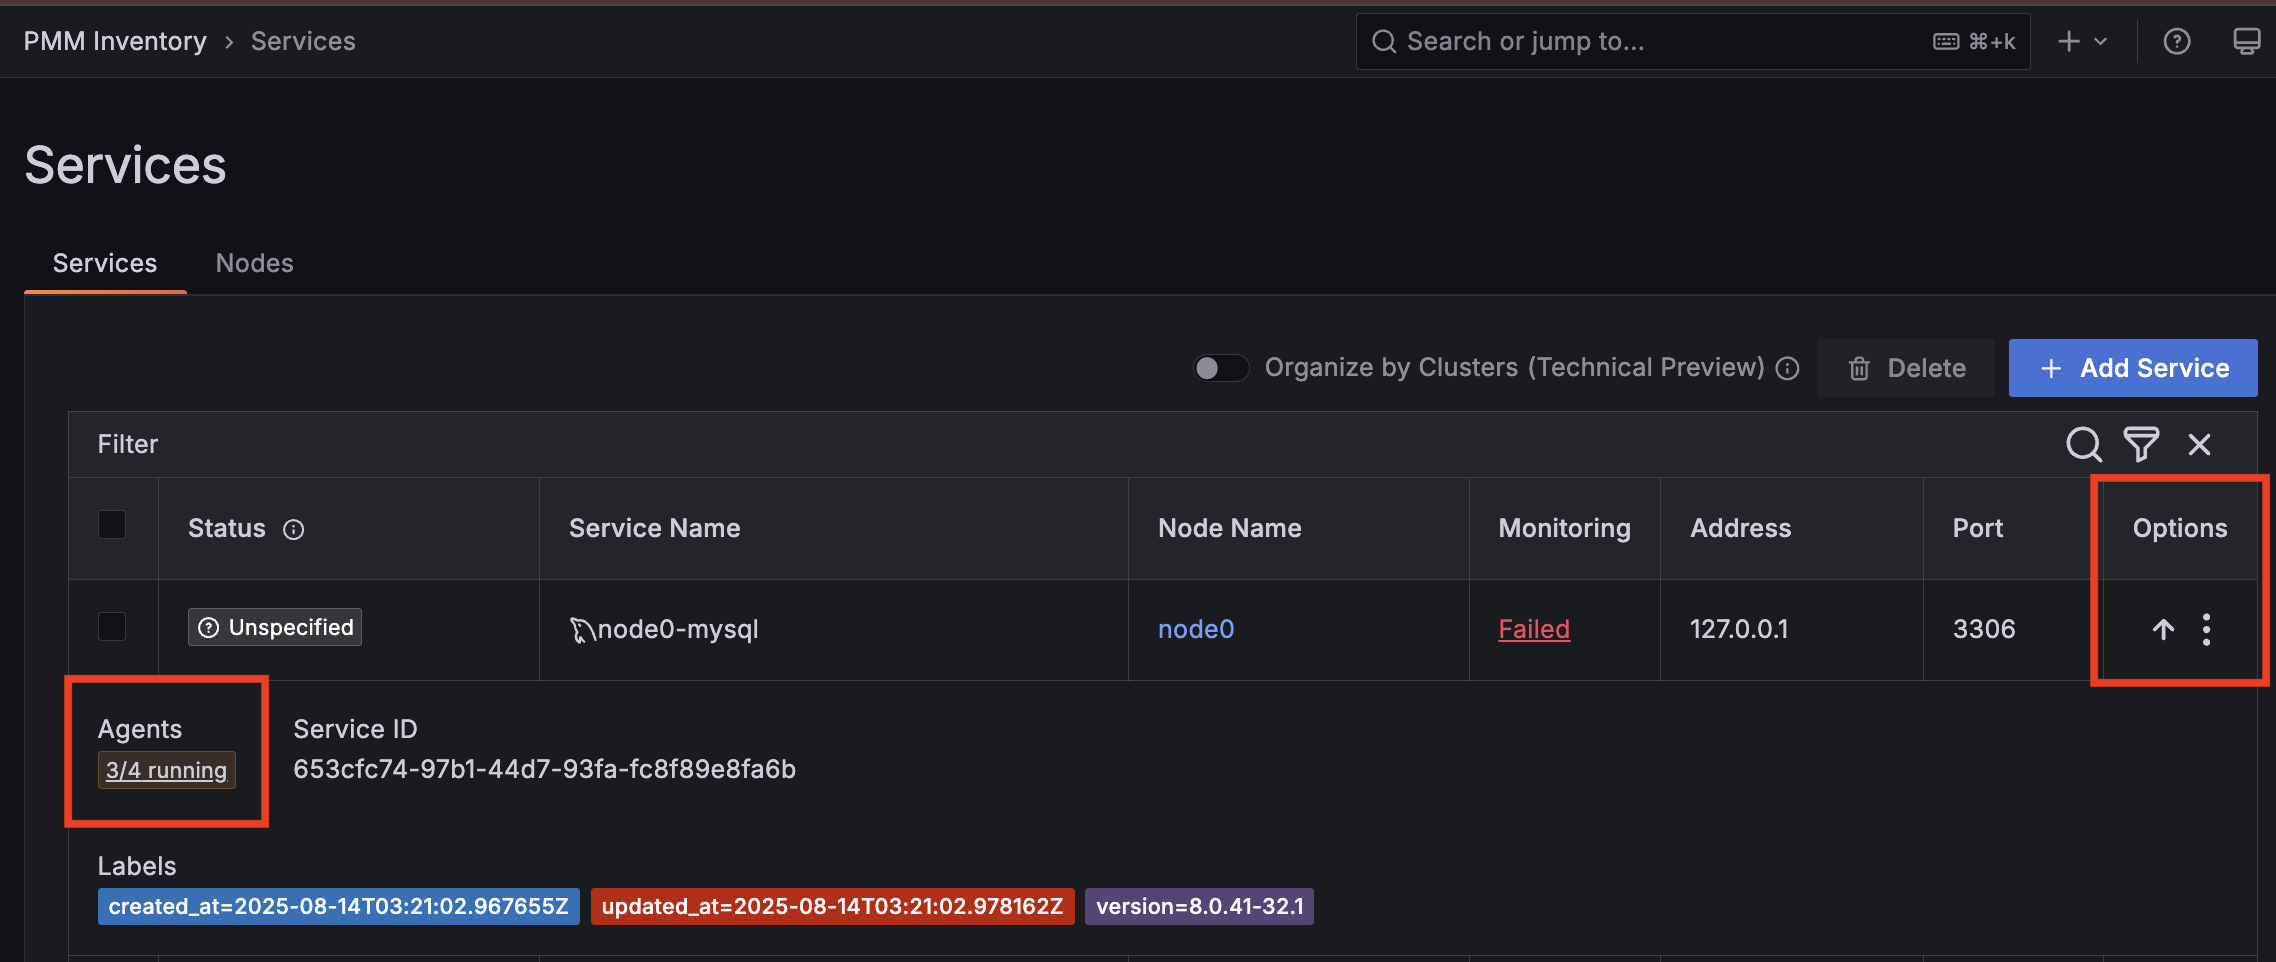Click the info icon beside Organize by Clusters
The image size is (2276, 962).
point(1787,368)
